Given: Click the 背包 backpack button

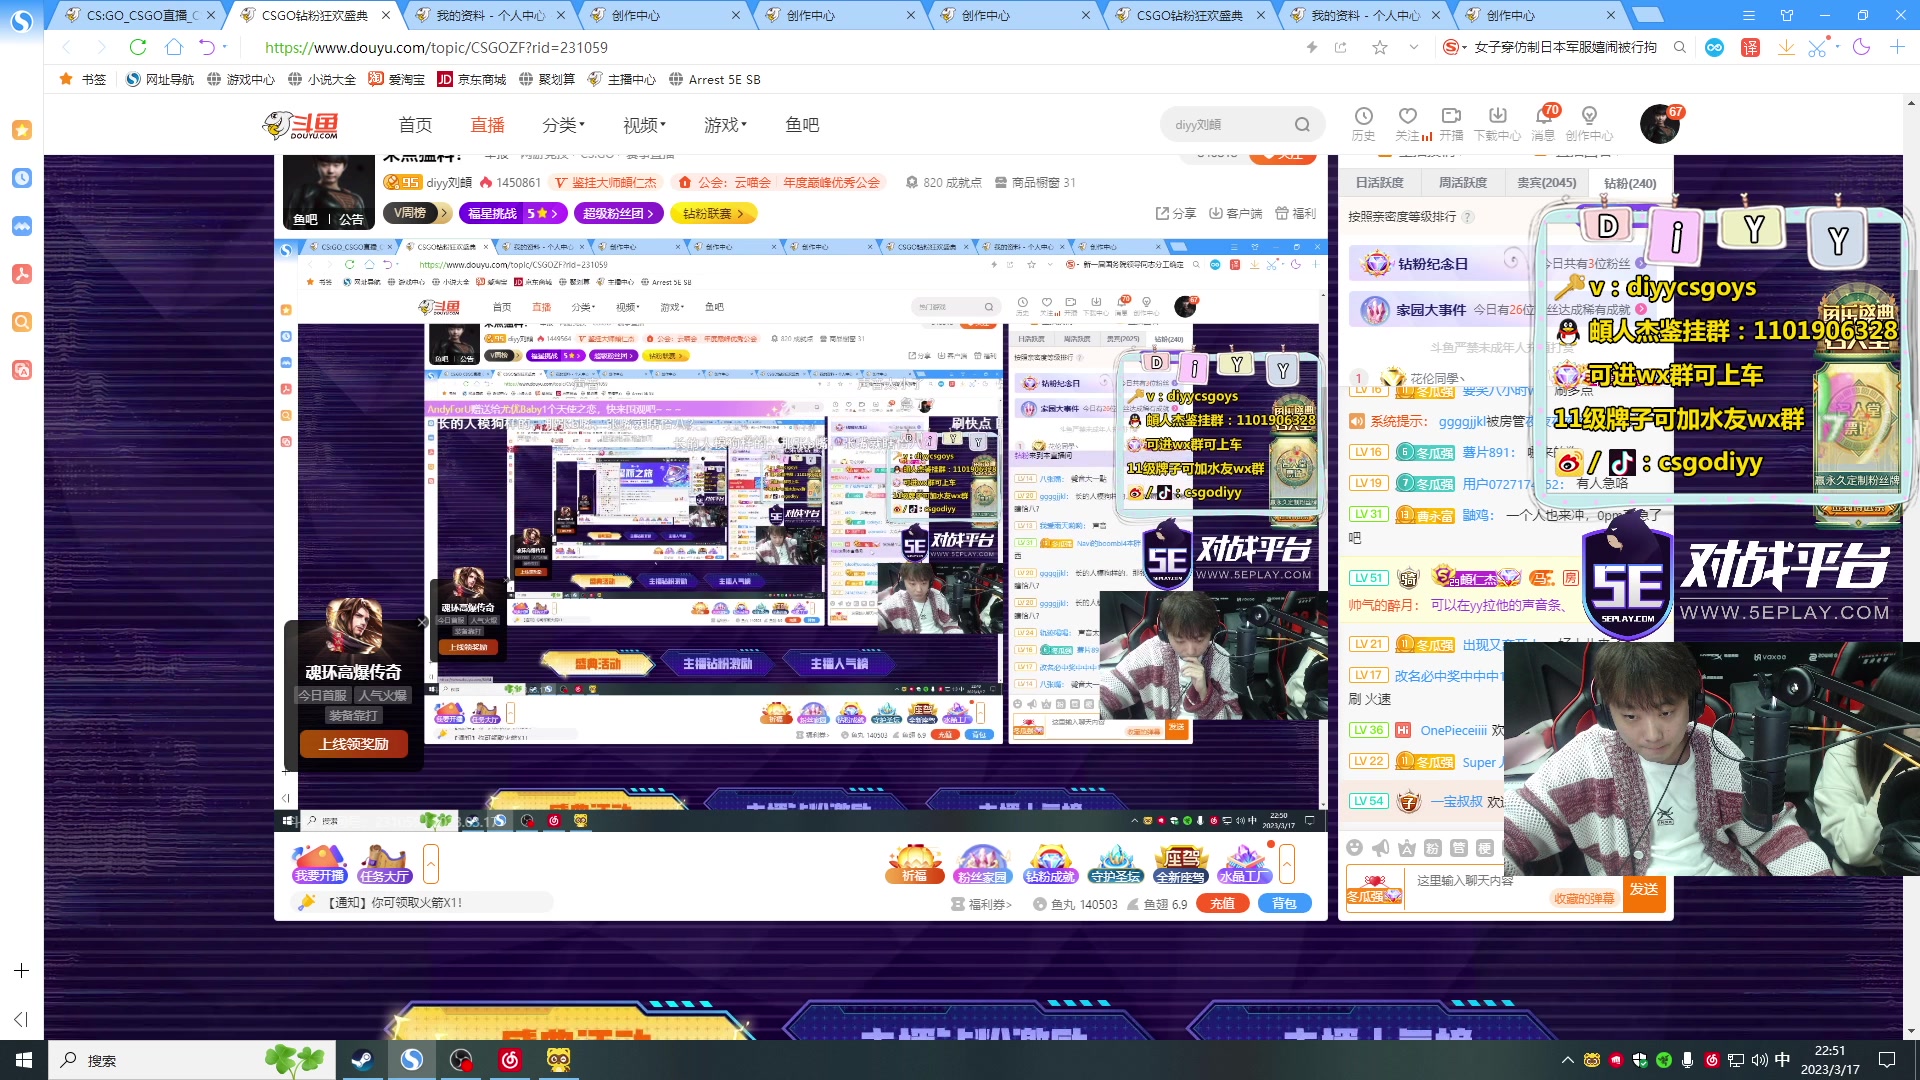Looking at the screenshot, I should coord(1284,903).
